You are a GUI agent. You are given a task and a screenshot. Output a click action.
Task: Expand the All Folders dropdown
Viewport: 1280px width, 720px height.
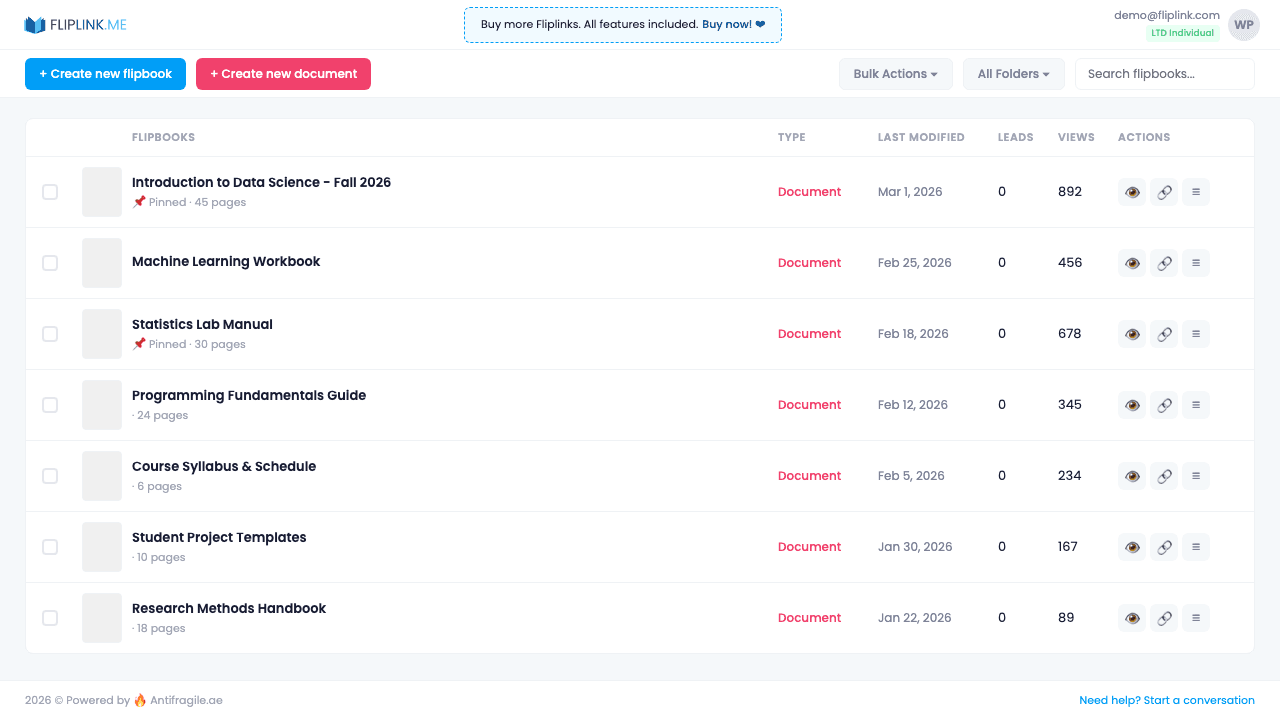pos(1013,73)
